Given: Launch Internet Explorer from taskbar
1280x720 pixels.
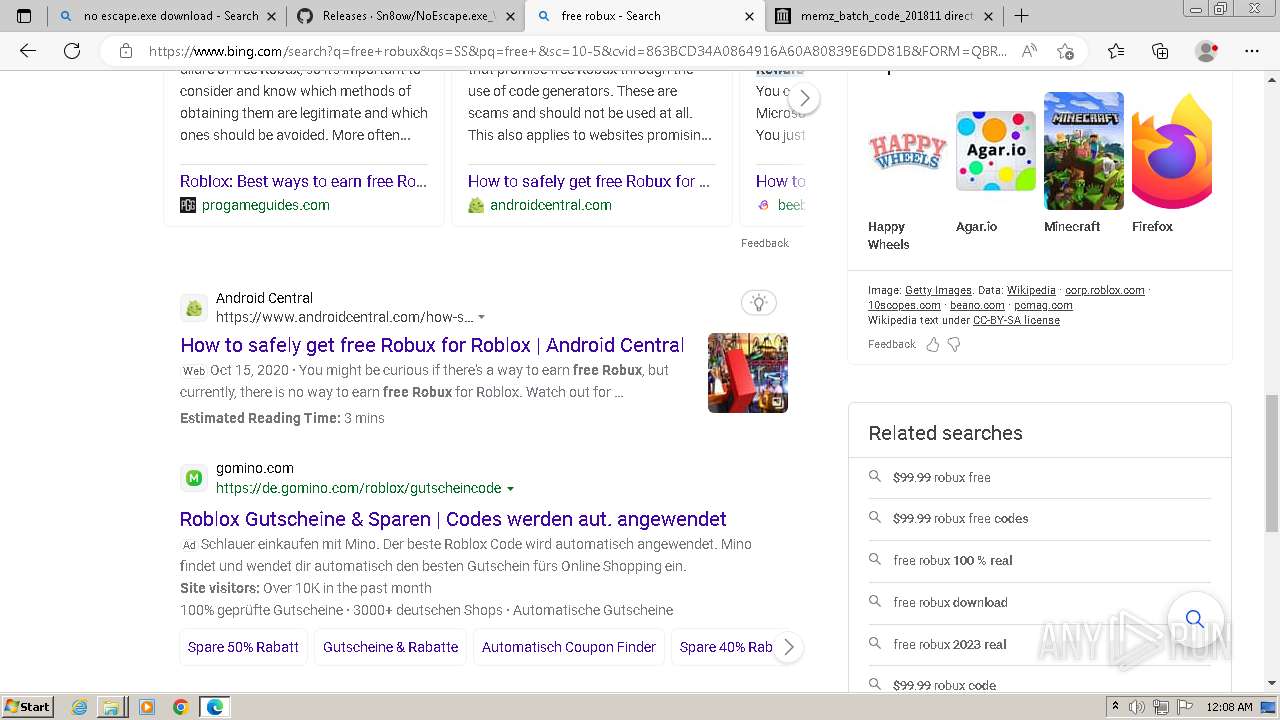Looking at the screenshot, I should click(80, 707).
